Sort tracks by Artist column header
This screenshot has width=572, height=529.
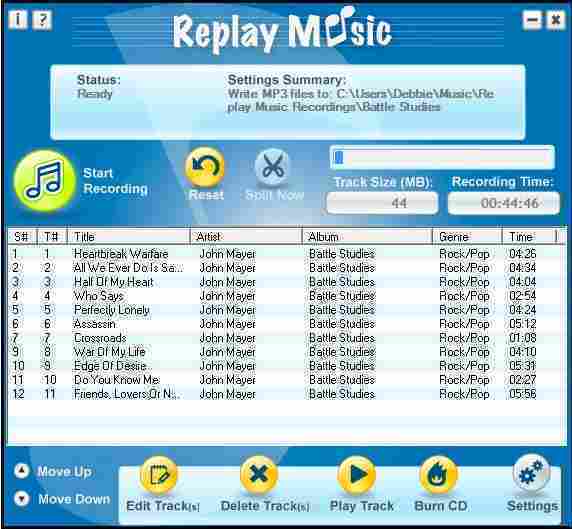click(246, 237)
